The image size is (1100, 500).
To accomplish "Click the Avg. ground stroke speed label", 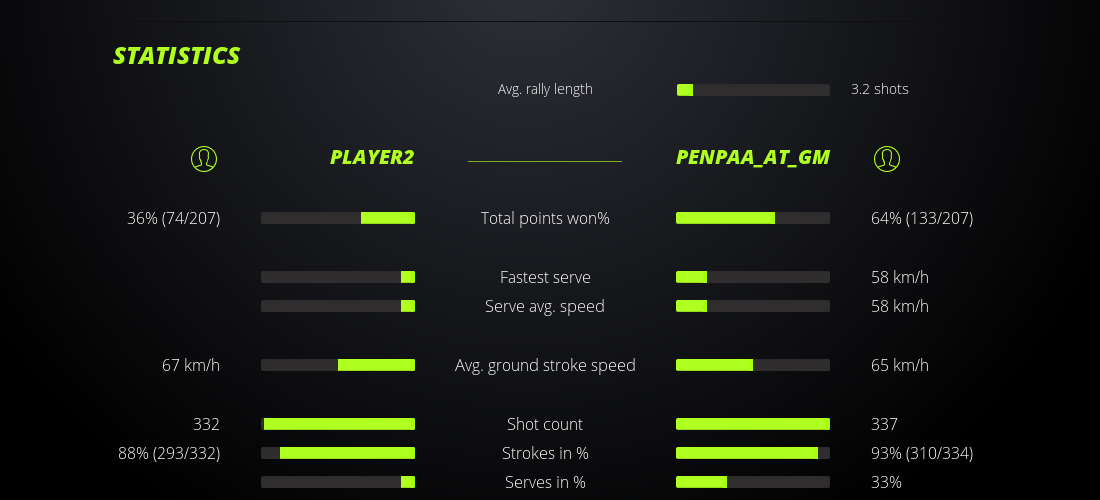I will pyautogui.click(x=545, y=365).
